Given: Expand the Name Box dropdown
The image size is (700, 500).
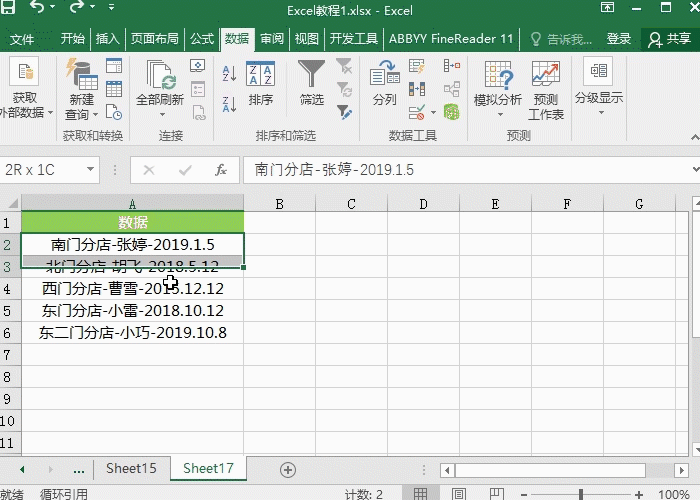Looking at the screenshot, I should coord(90,169).
